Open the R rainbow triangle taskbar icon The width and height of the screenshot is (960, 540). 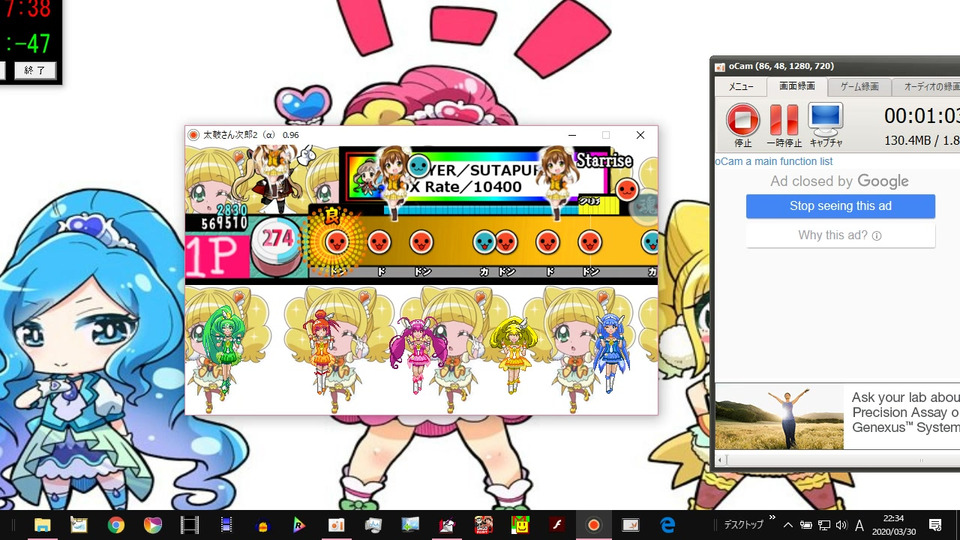pos(299,525)
